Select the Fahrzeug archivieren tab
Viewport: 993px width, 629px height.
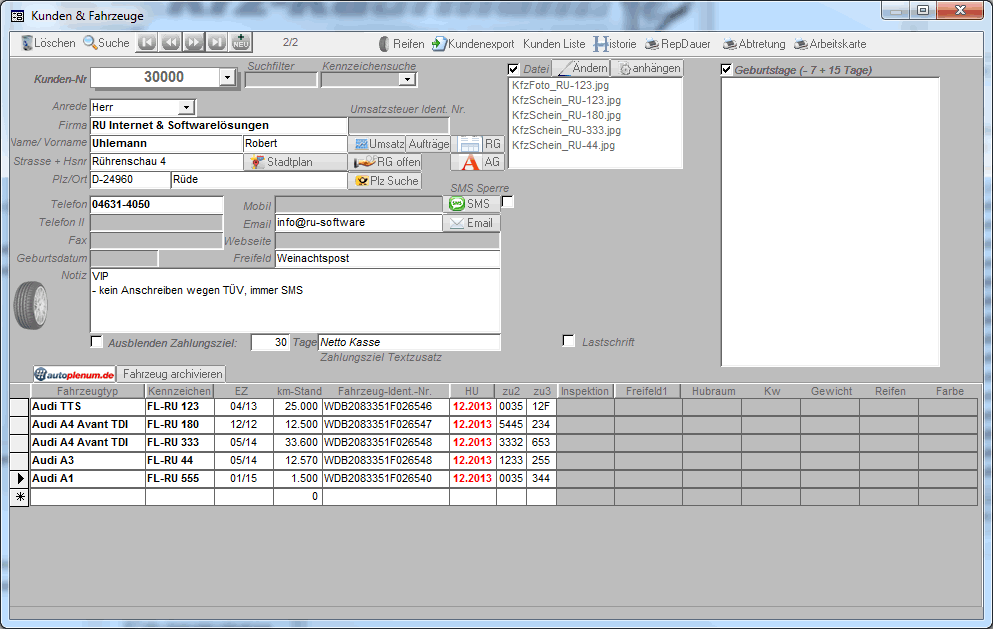click(172, 374)
